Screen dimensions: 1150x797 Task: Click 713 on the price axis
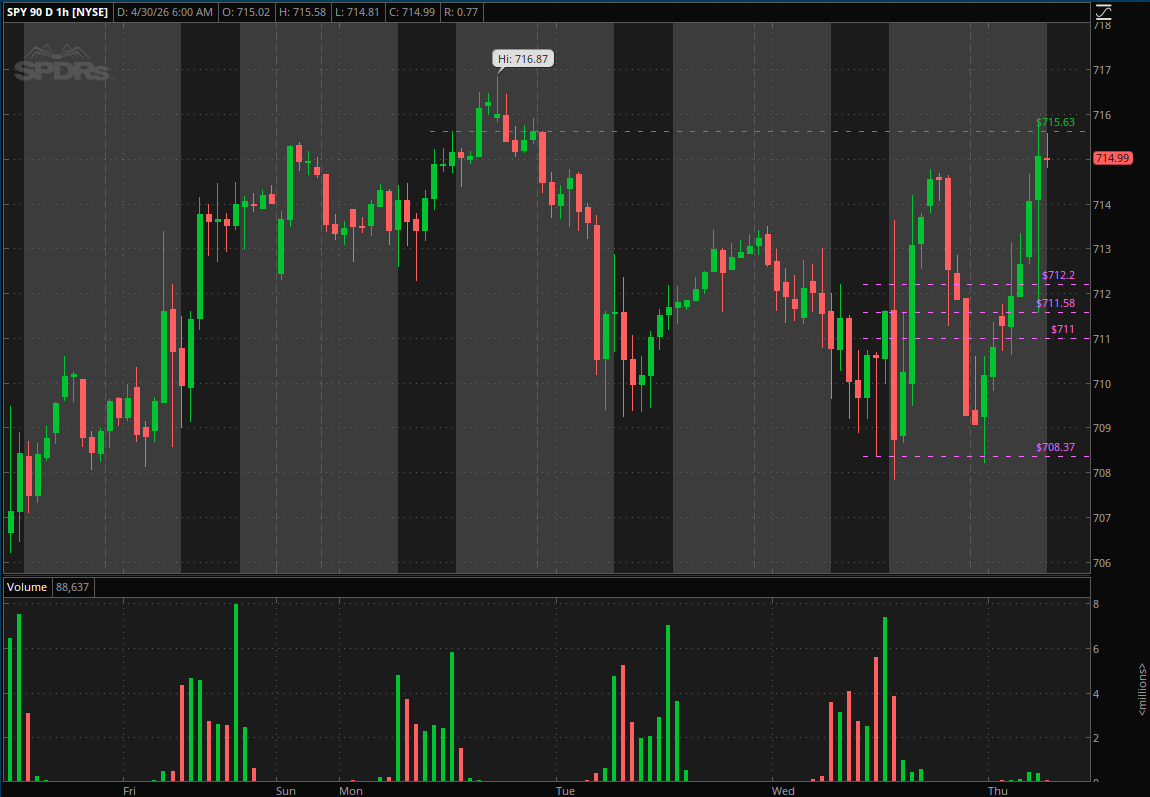1102,249
